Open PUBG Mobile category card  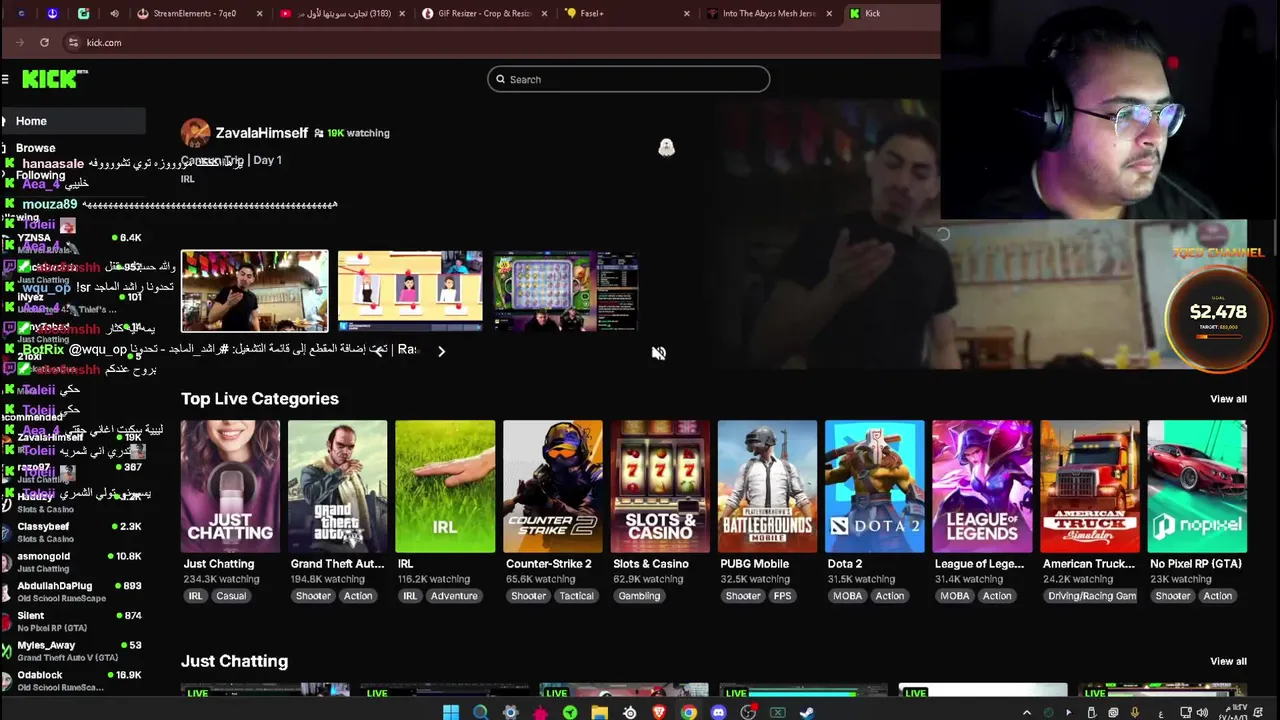[767, 486]
